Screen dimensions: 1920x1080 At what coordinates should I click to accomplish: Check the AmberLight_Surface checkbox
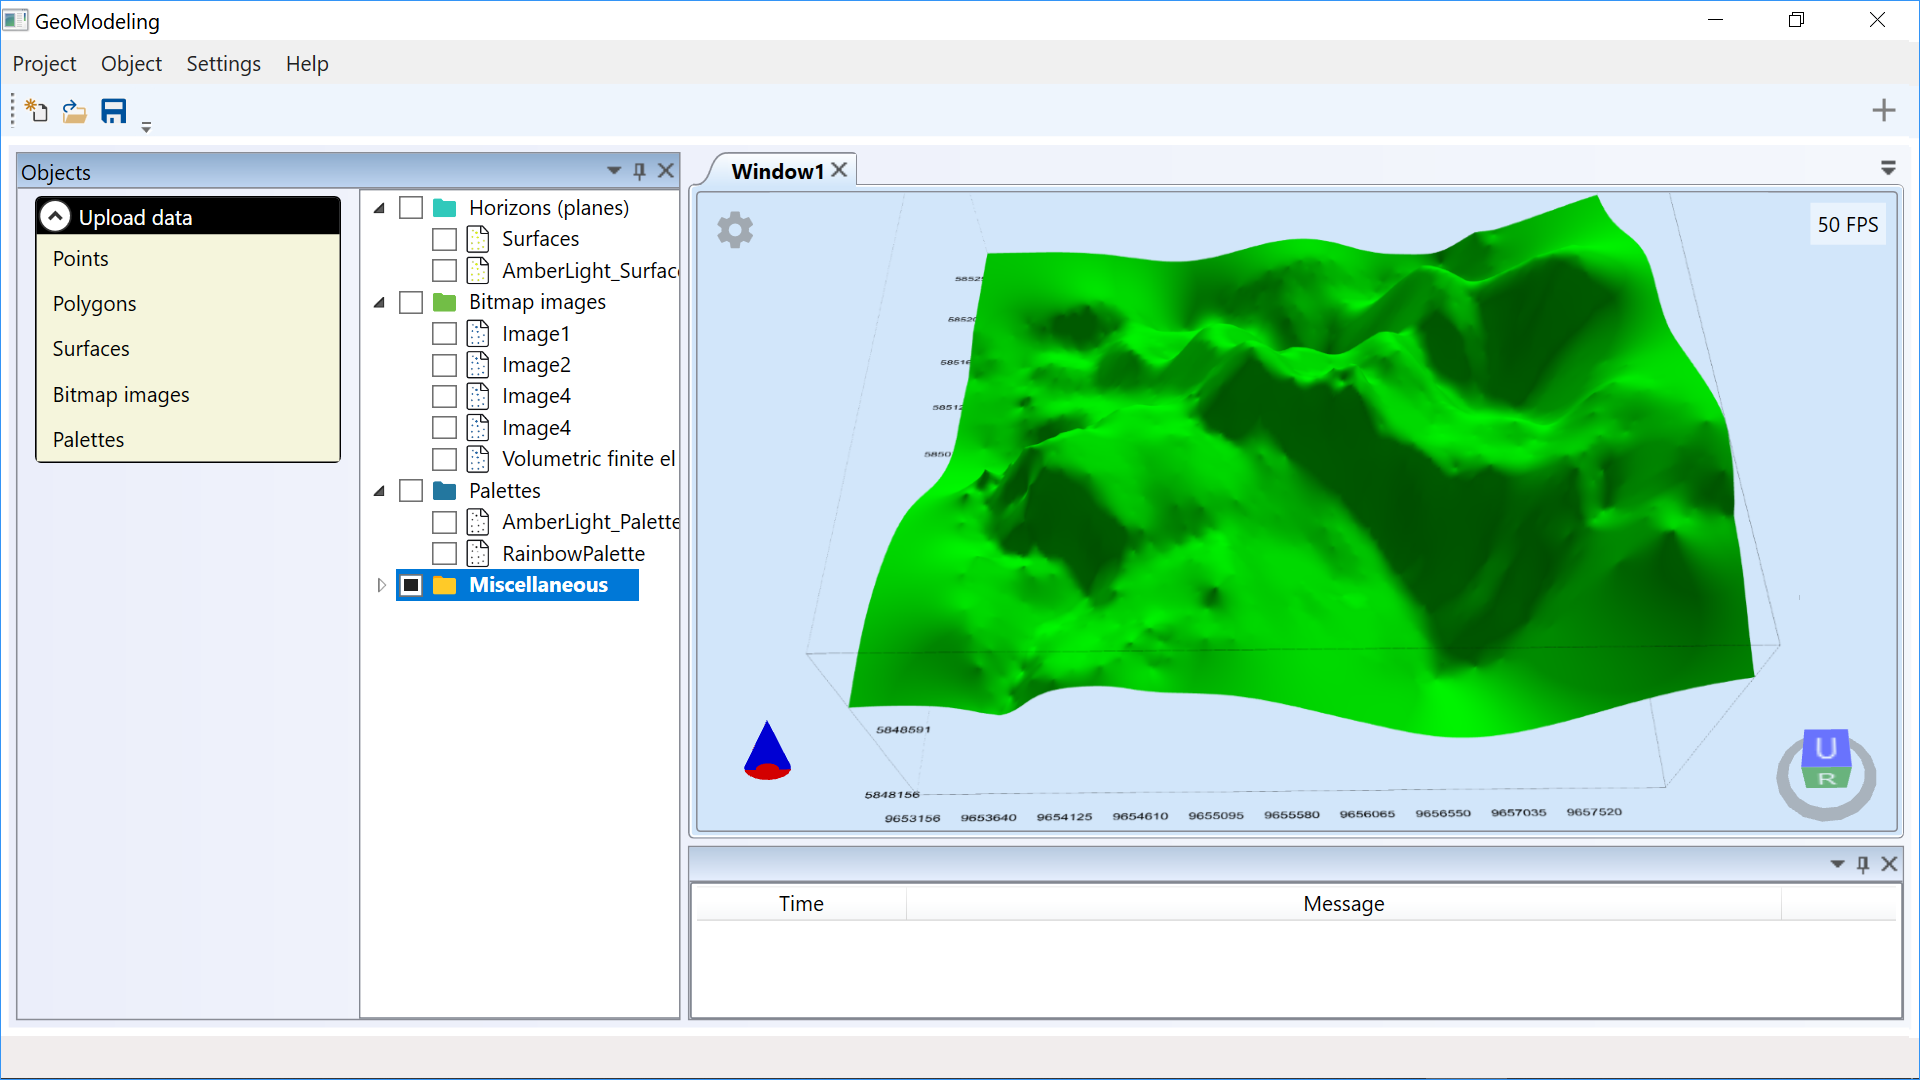click(x=444, y=271)
